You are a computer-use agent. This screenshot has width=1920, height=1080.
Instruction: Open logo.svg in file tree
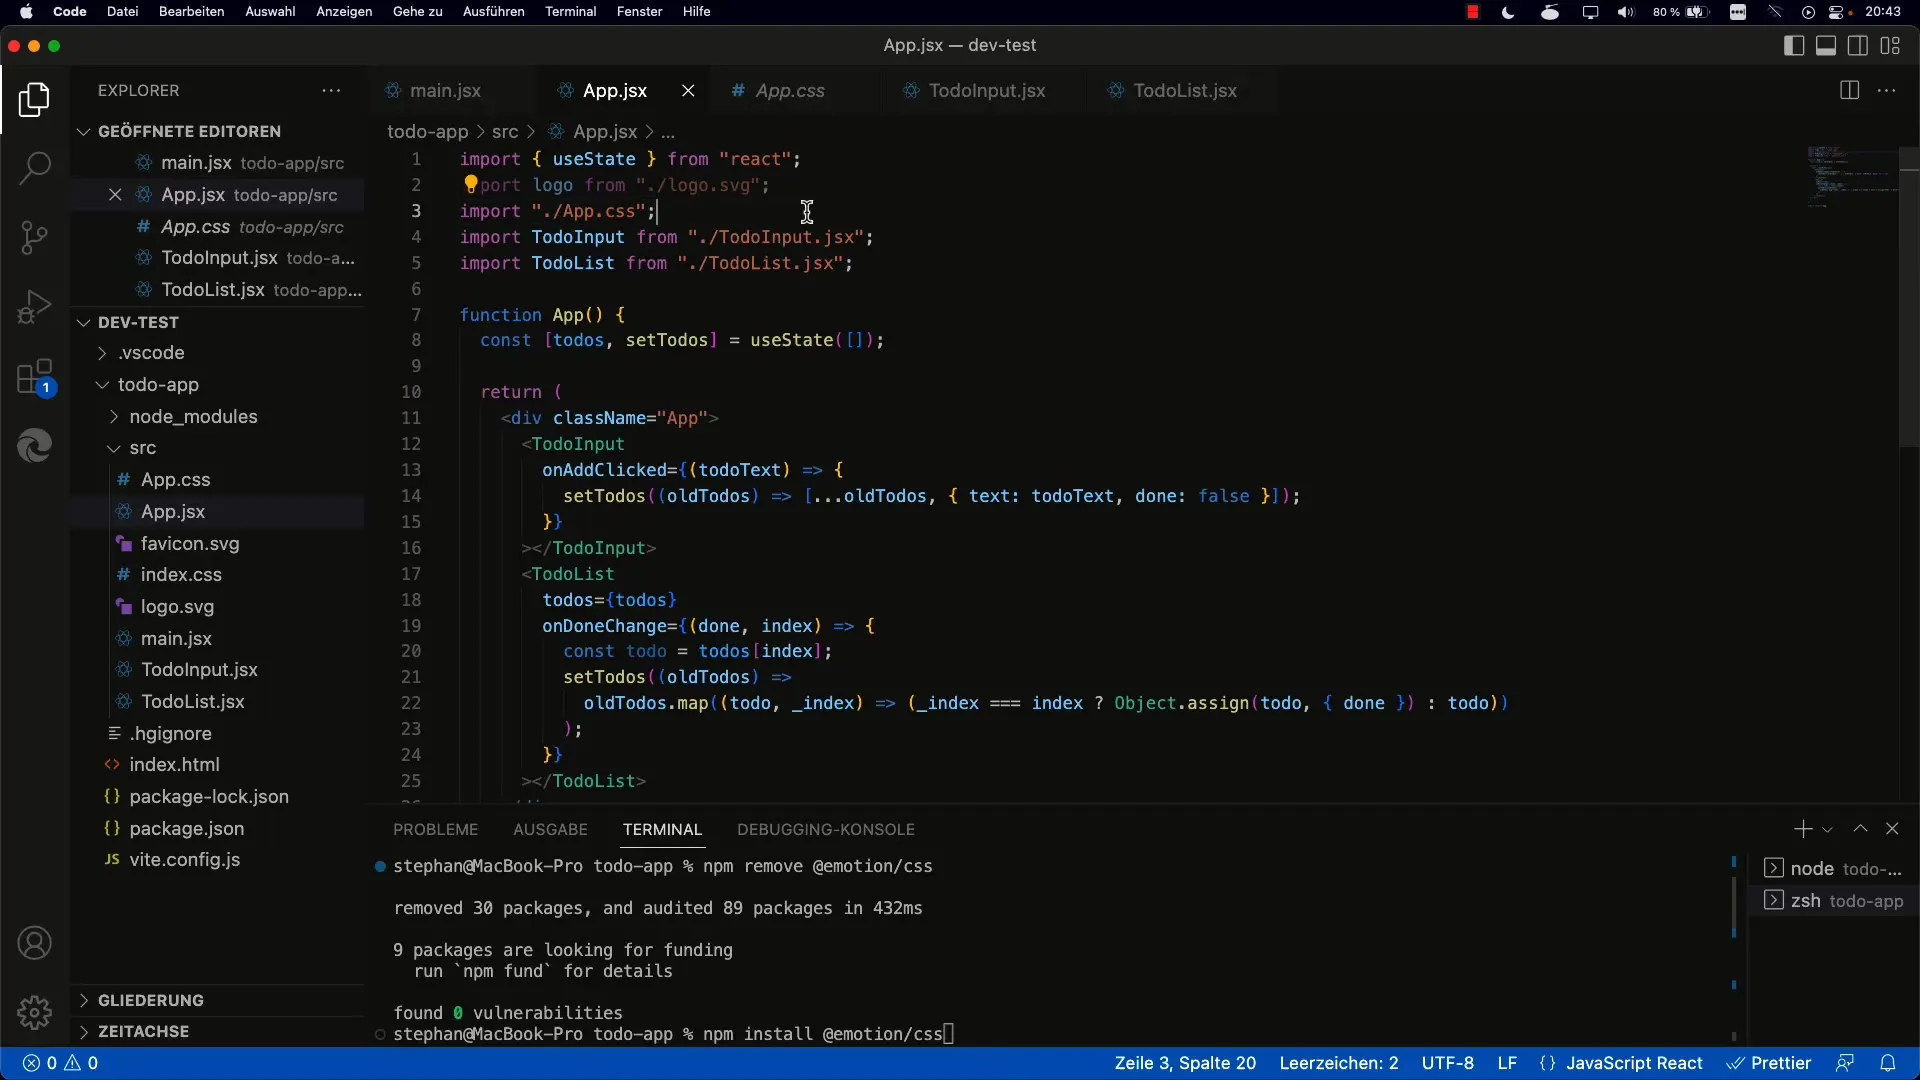(x=177, y=606)
